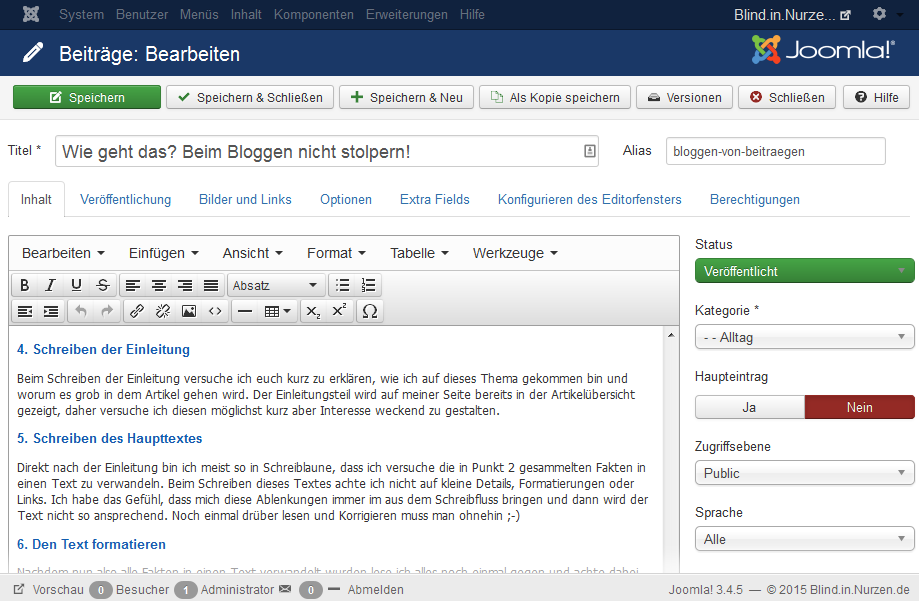Align text left
Image resolution: width=919 pixels, height=601 pixels.
[x=133, y=286]
